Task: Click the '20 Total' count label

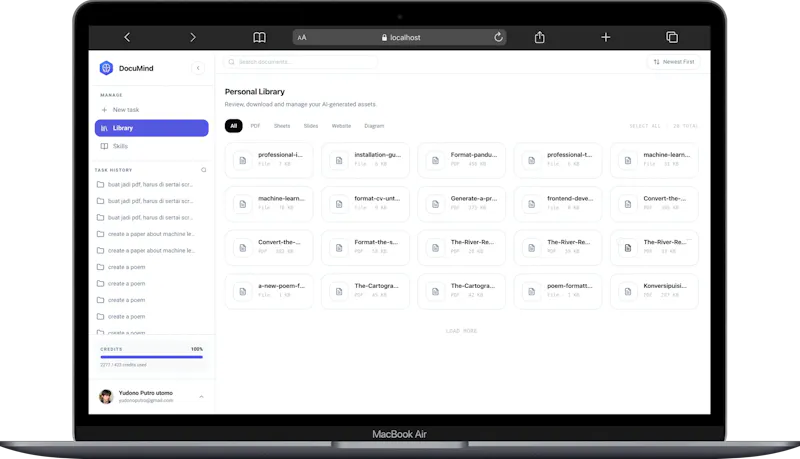Action: pos(685,126)
